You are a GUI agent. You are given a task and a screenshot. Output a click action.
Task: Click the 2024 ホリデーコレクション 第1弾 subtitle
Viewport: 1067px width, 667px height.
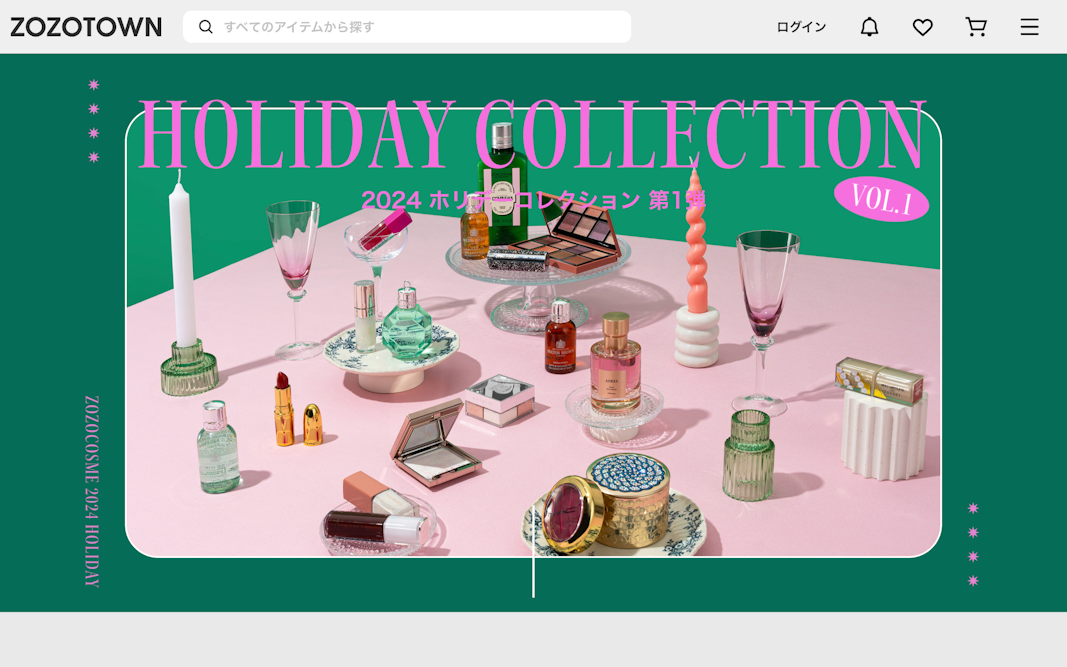point(534,200)
